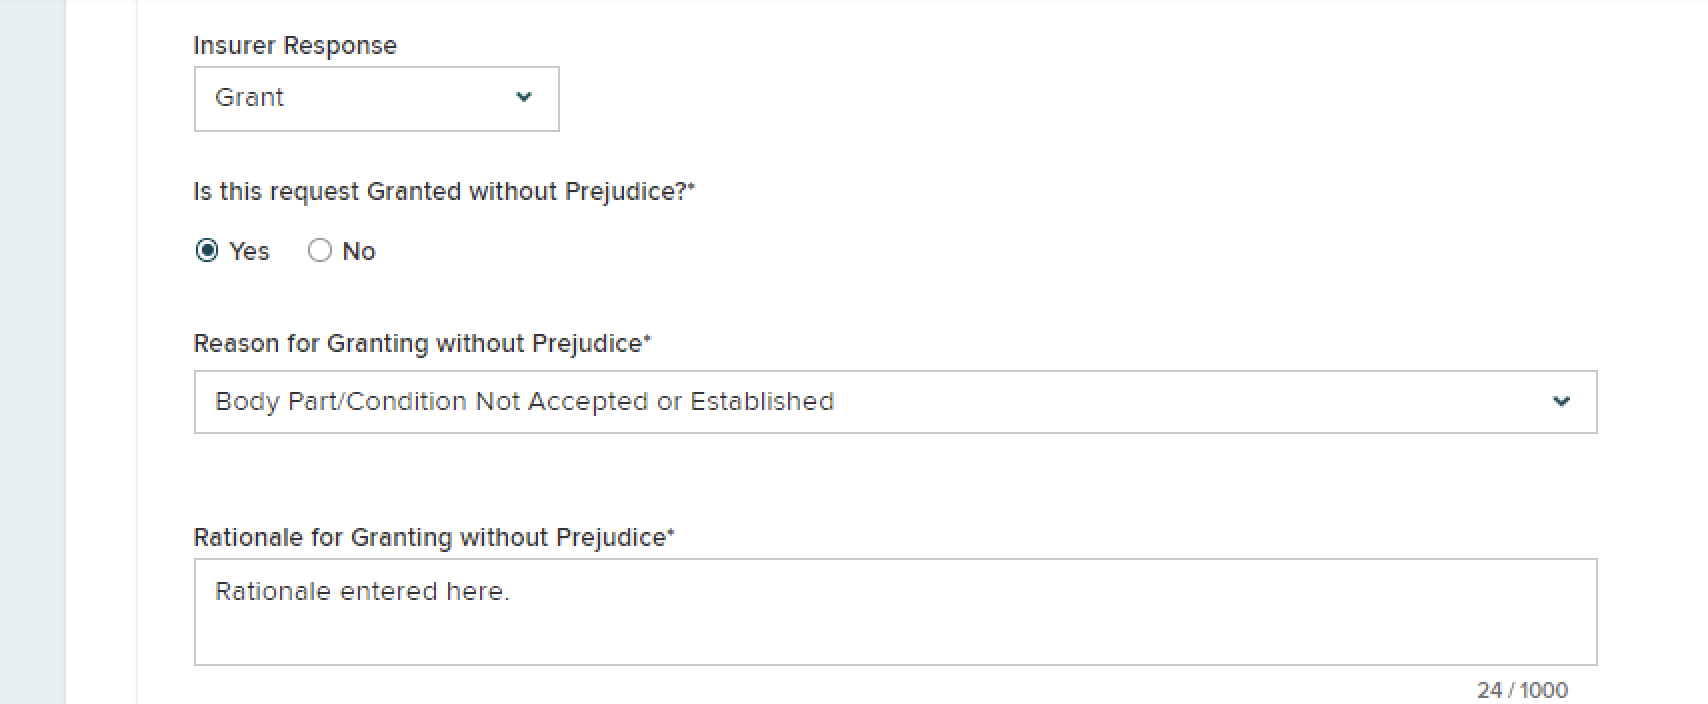The image size is (1708, 704).
Task: Click the "Rationale entered here." text
Action: [x=362, y=592]
